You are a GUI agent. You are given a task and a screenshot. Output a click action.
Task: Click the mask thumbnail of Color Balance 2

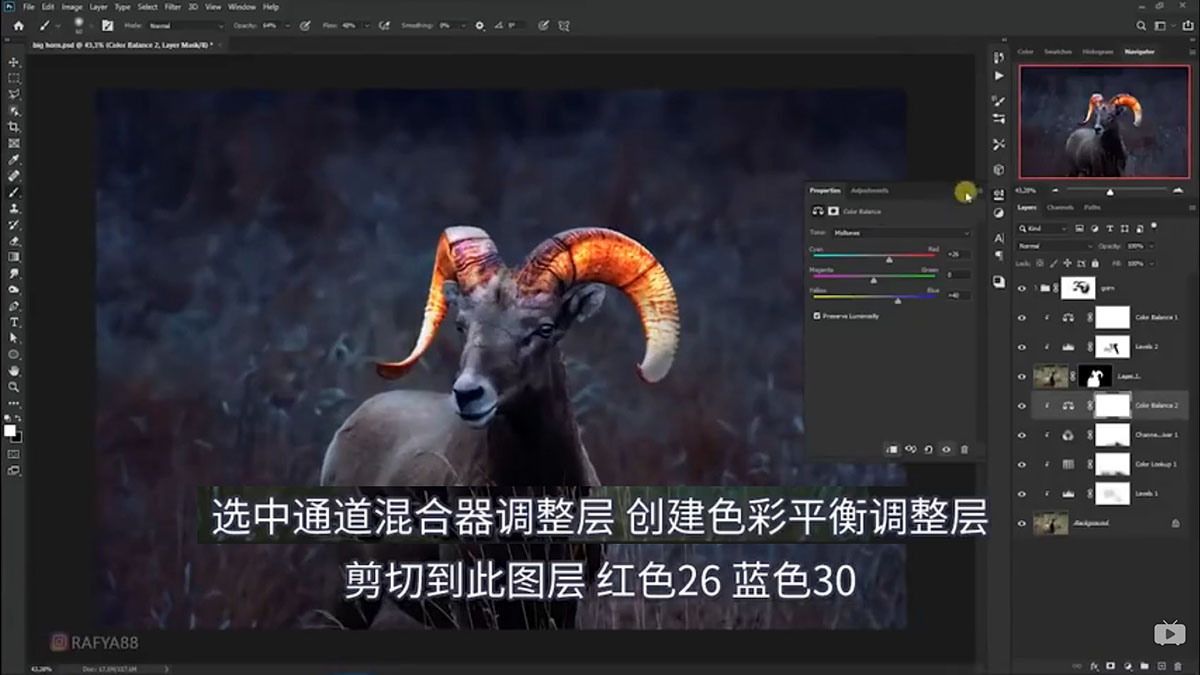pyautogui.click(x=1113, y=405)
